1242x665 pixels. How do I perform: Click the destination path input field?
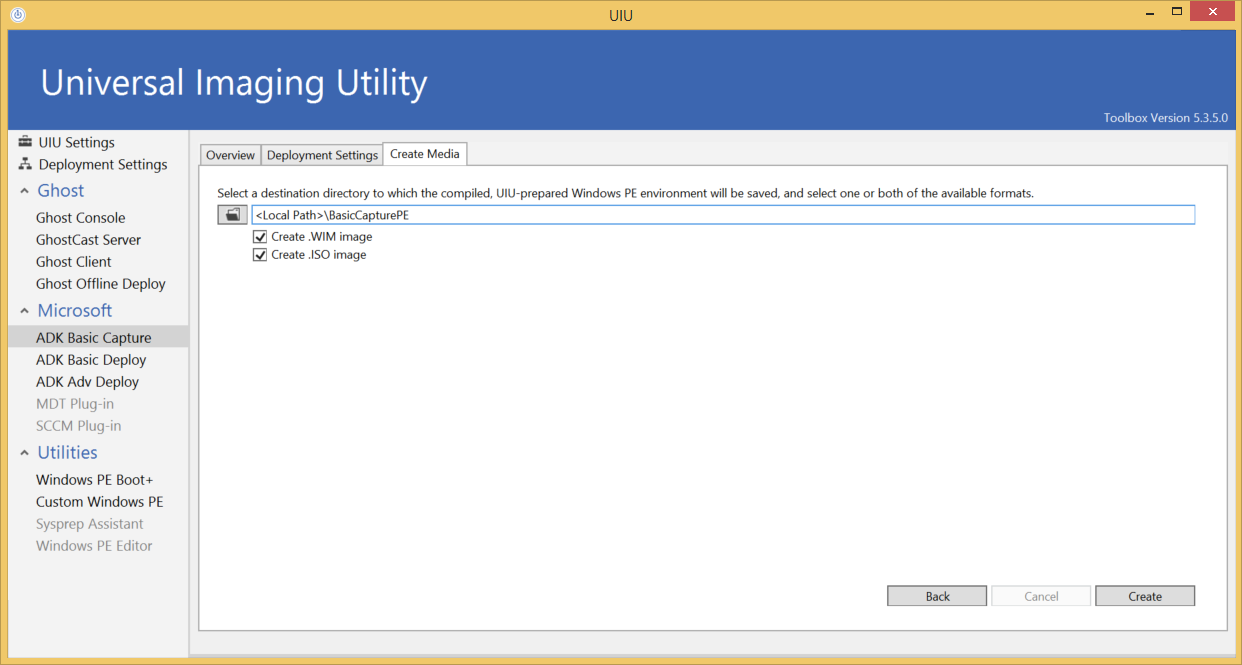723,215
